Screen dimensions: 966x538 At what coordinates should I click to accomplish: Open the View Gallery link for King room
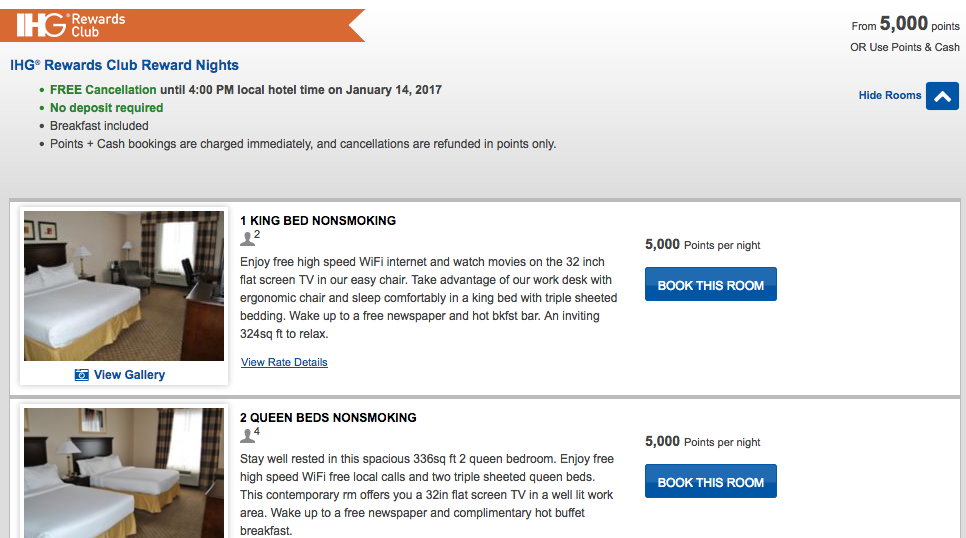pos(129,375)
